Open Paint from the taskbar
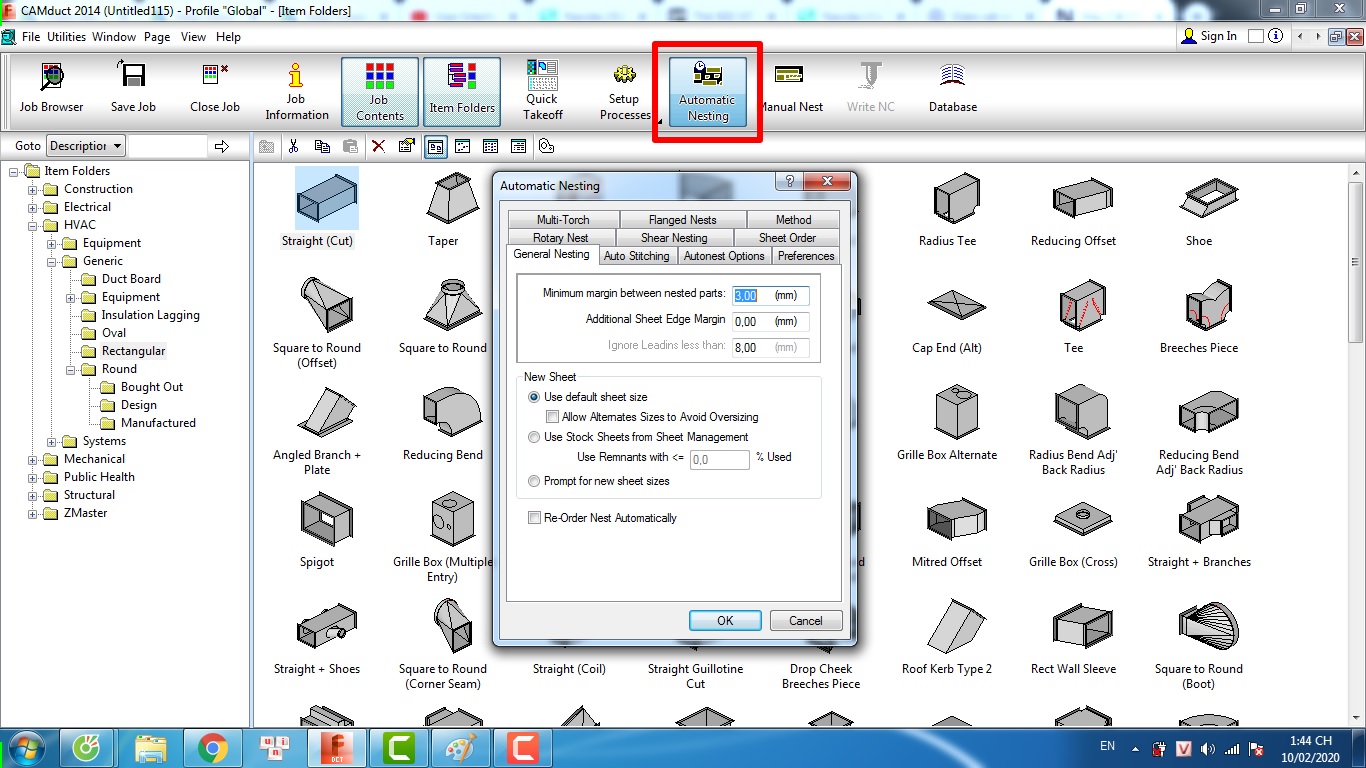This screenshot has width=1366, height=768. 460,747
